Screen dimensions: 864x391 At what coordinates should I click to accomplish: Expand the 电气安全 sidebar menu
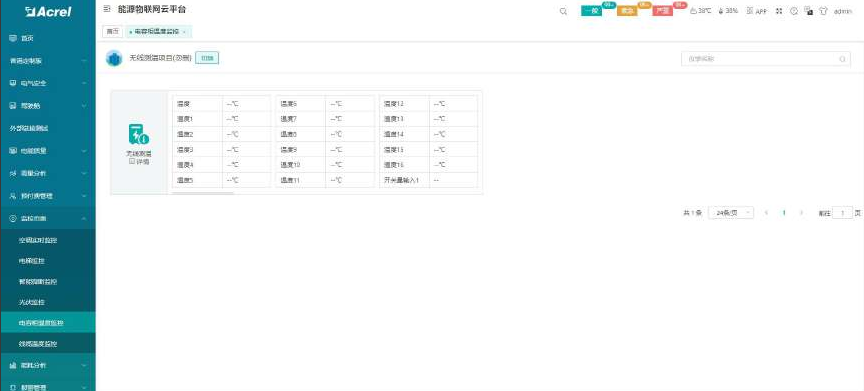[x=47, y=83]
